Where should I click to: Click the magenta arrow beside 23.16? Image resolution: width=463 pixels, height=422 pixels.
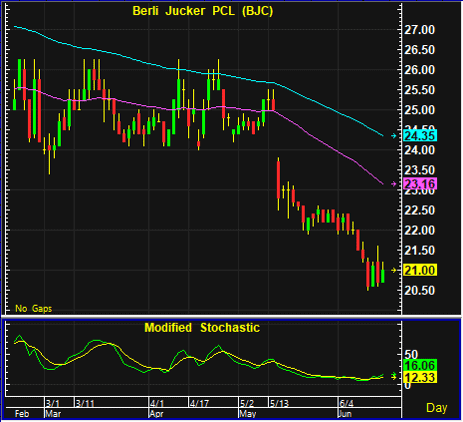pos(394,184)
